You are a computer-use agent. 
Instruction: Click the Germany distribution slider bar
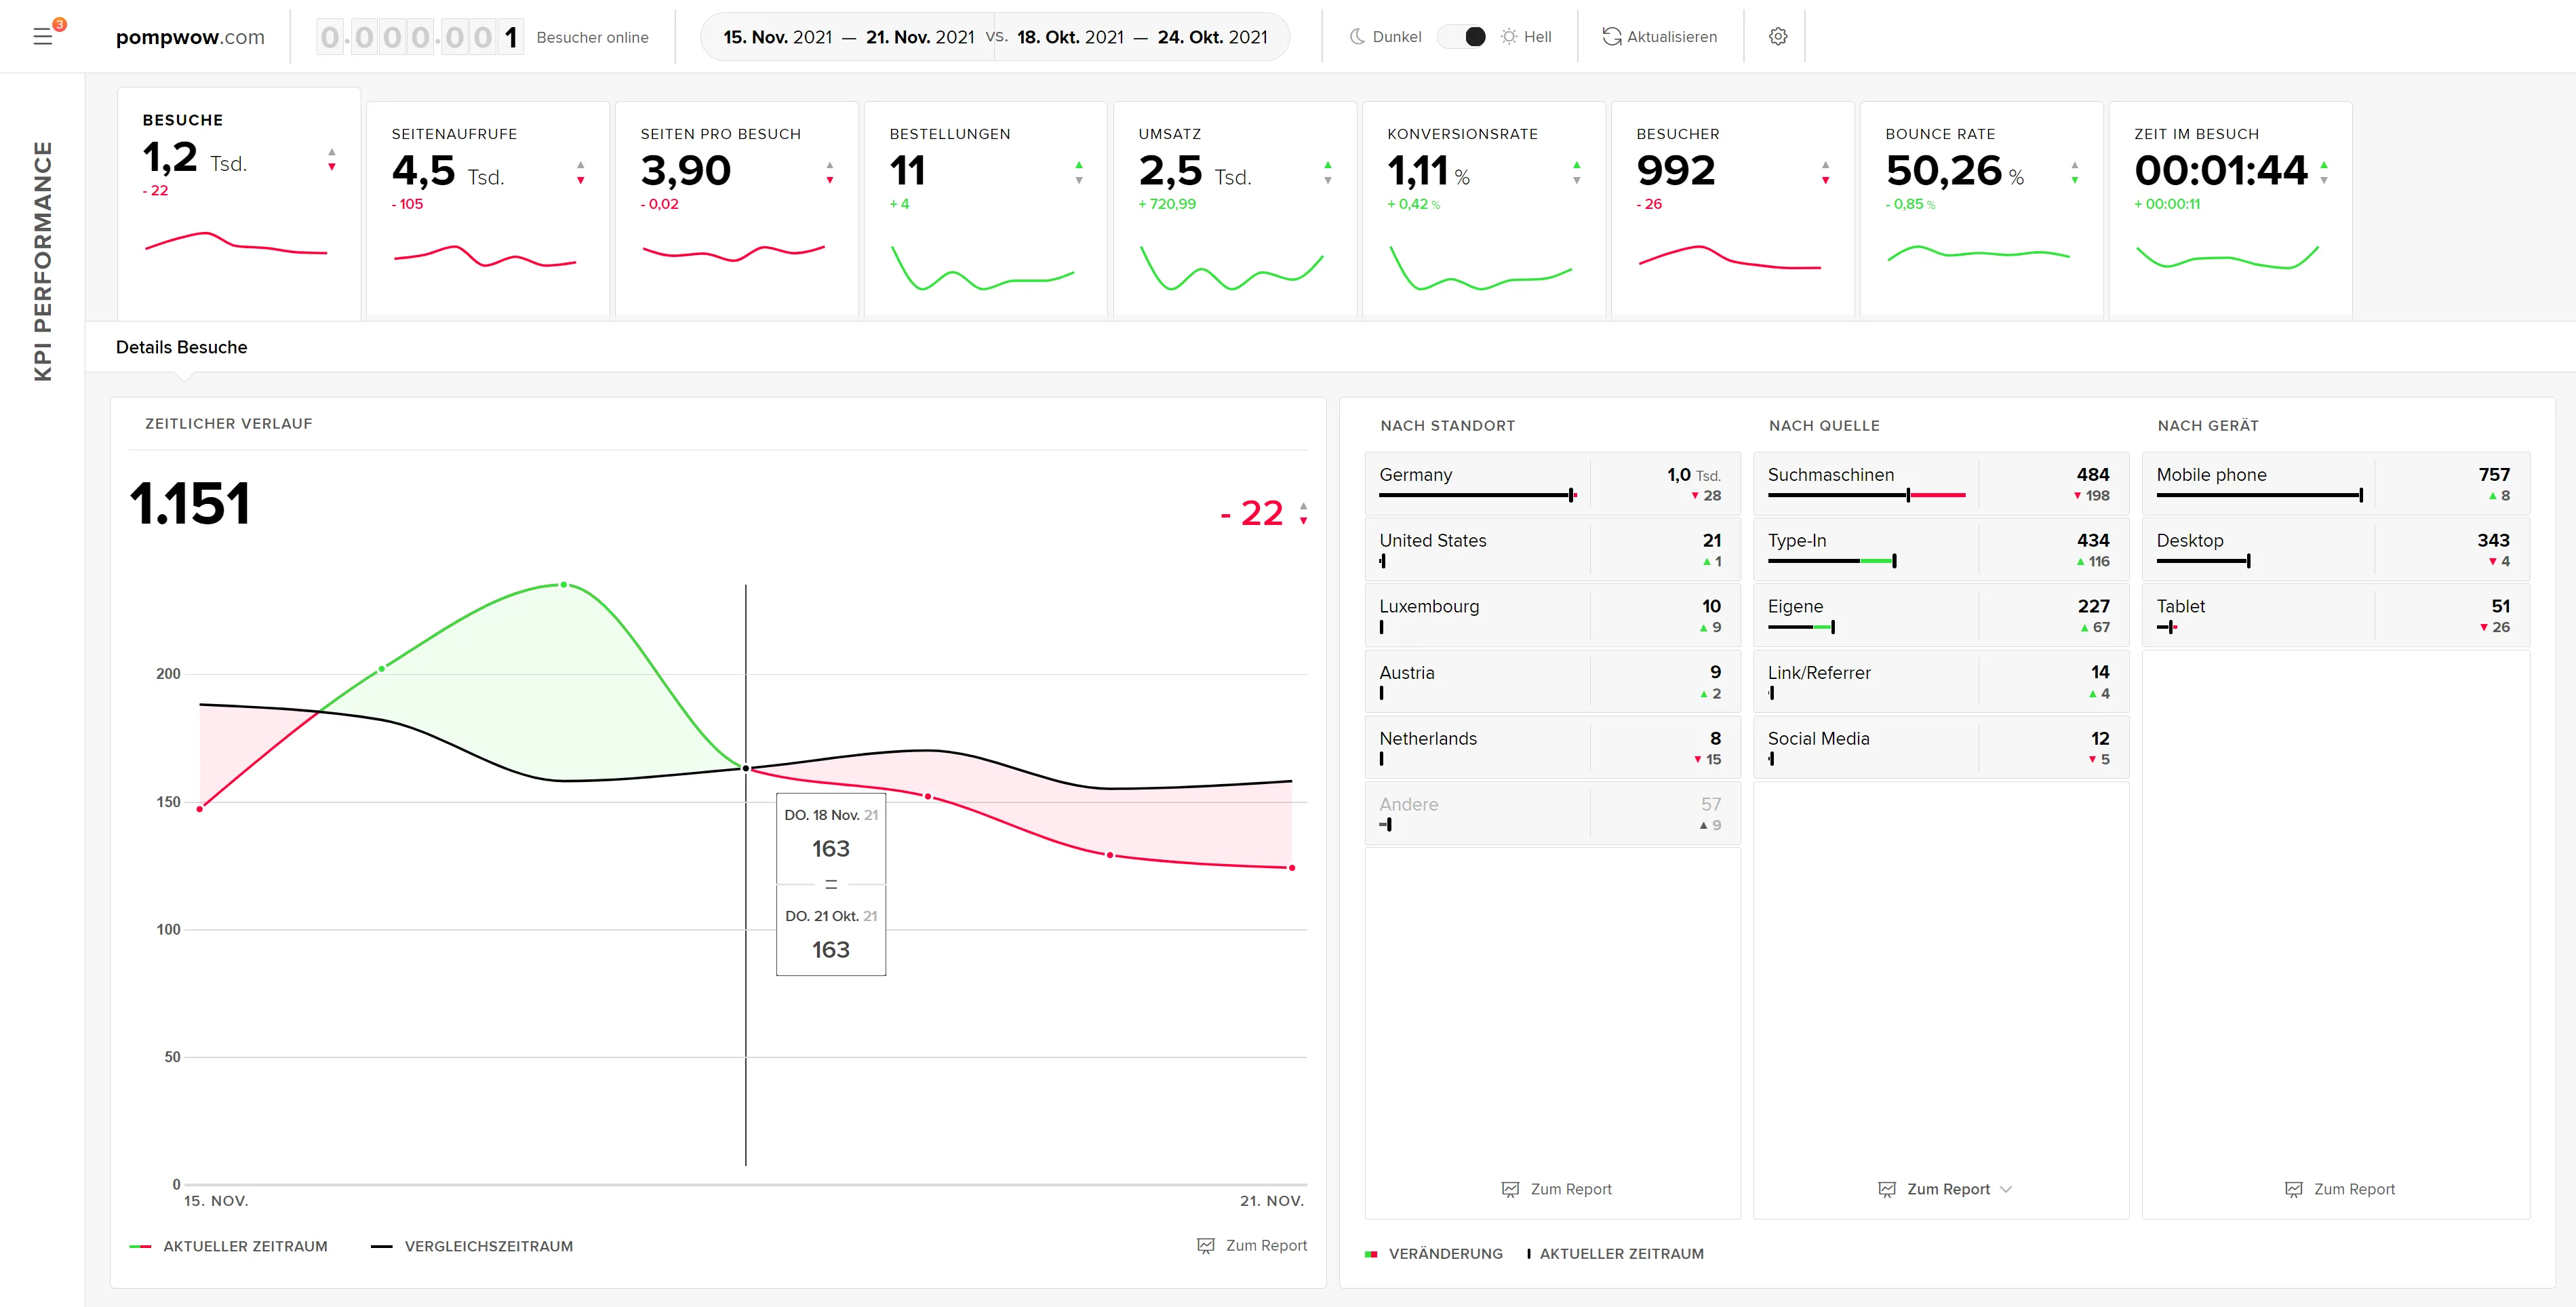click(1478, 495)
